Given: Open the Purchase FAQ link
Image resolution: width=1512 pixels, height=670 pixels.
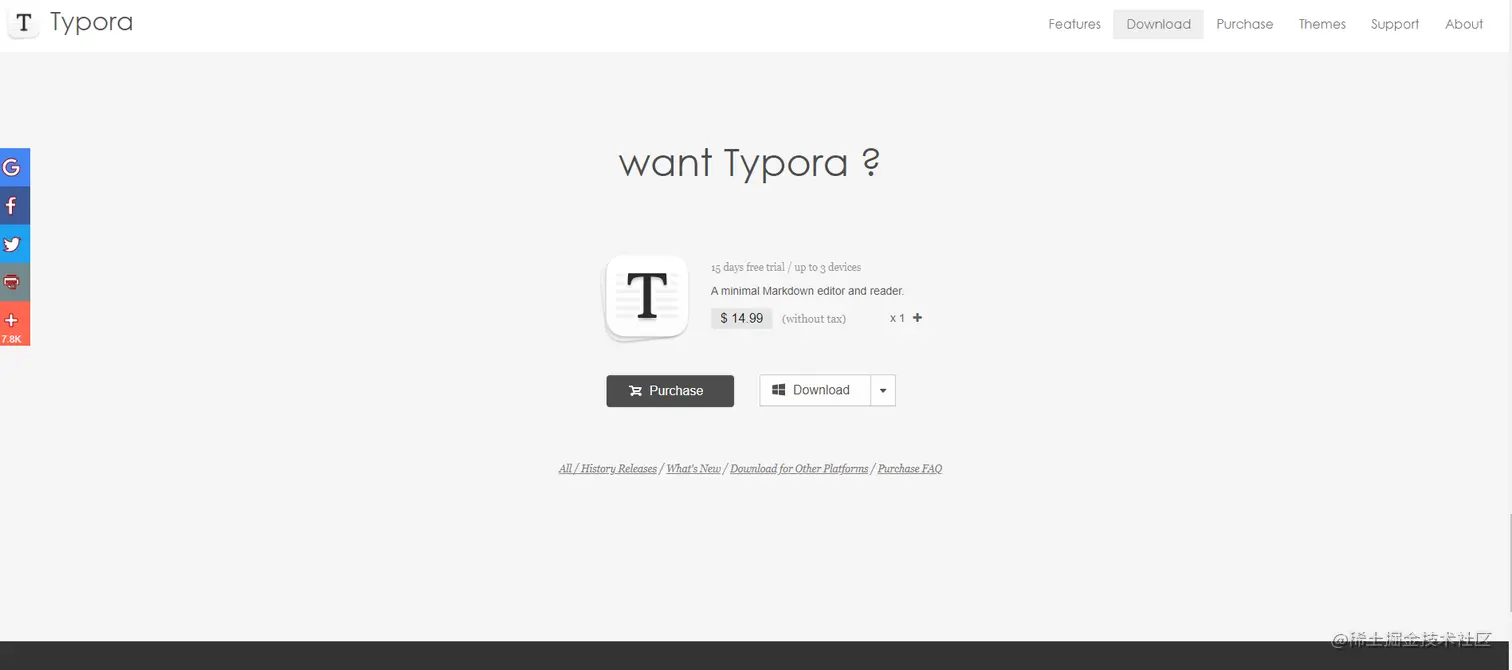Looking at the screenshot, I should coord(910,468).
